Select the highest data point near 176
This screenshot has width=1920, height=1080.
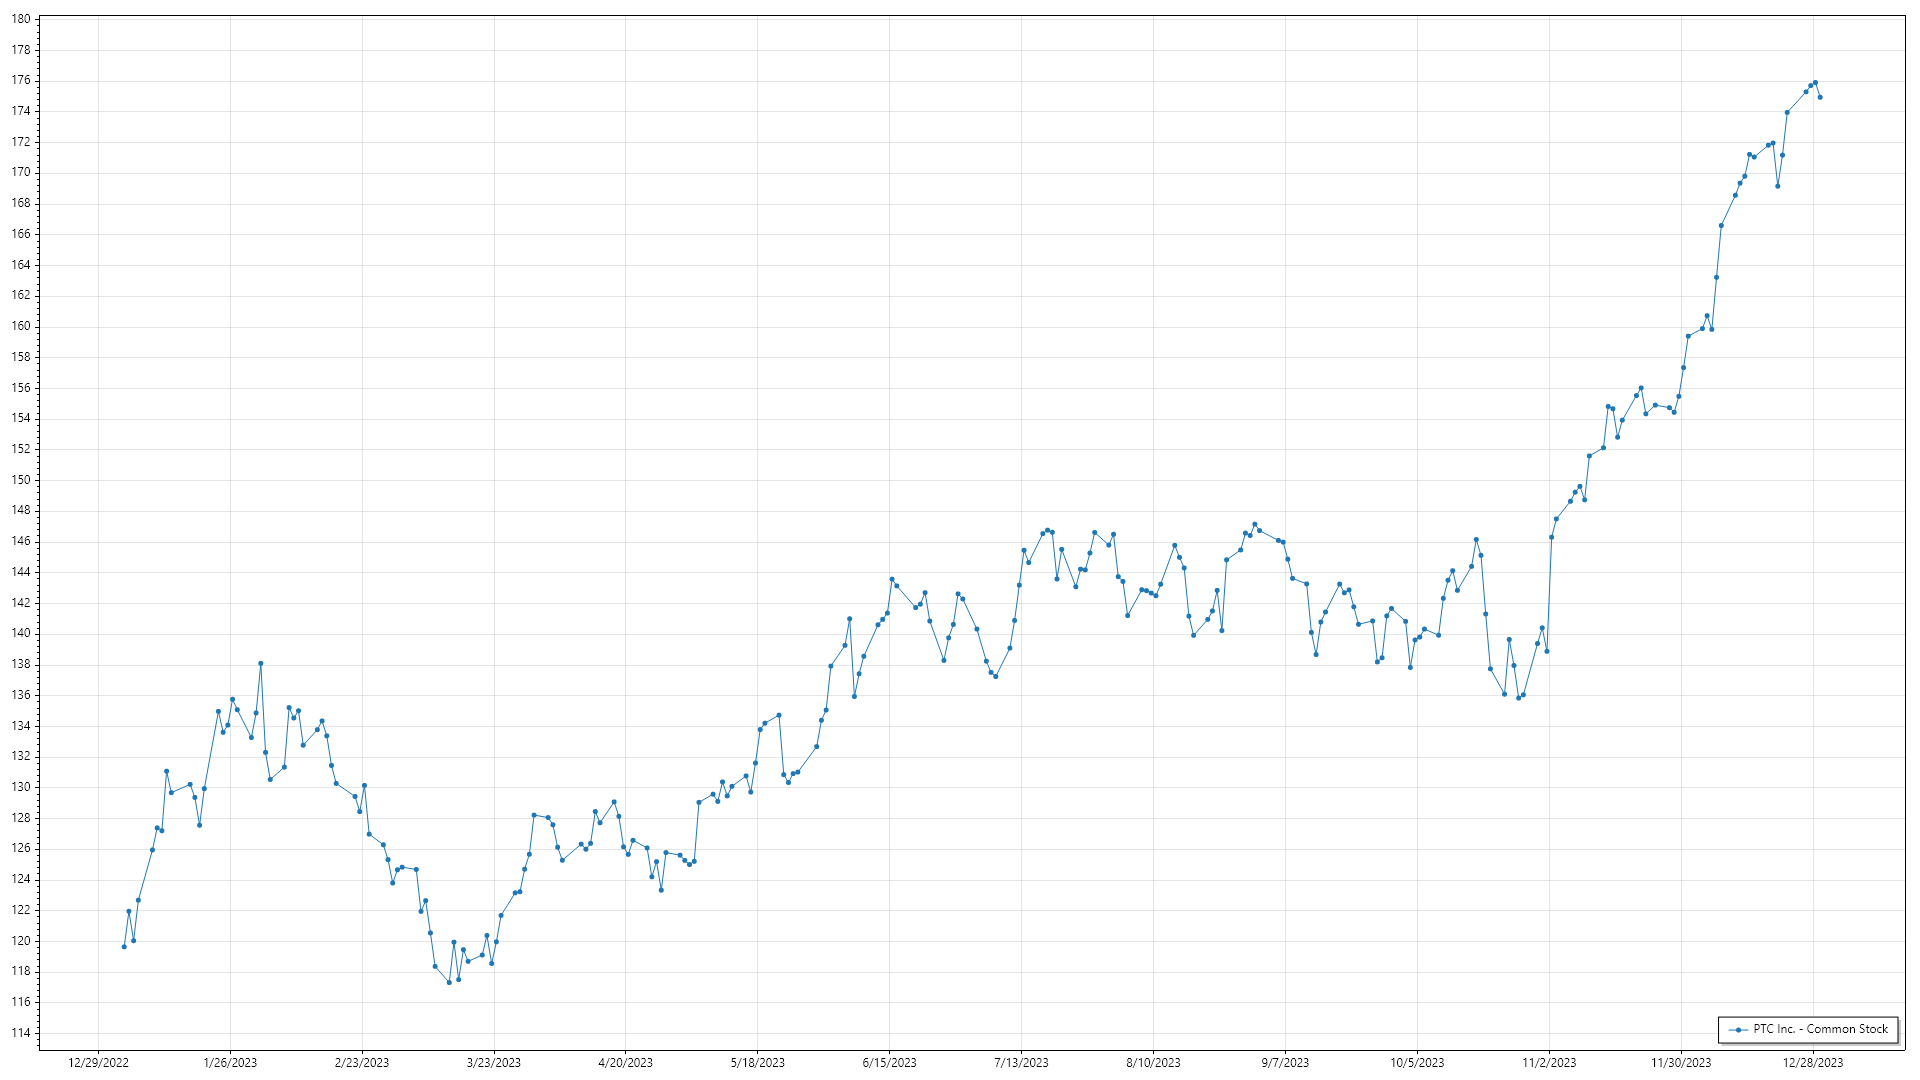[1815, 83]
